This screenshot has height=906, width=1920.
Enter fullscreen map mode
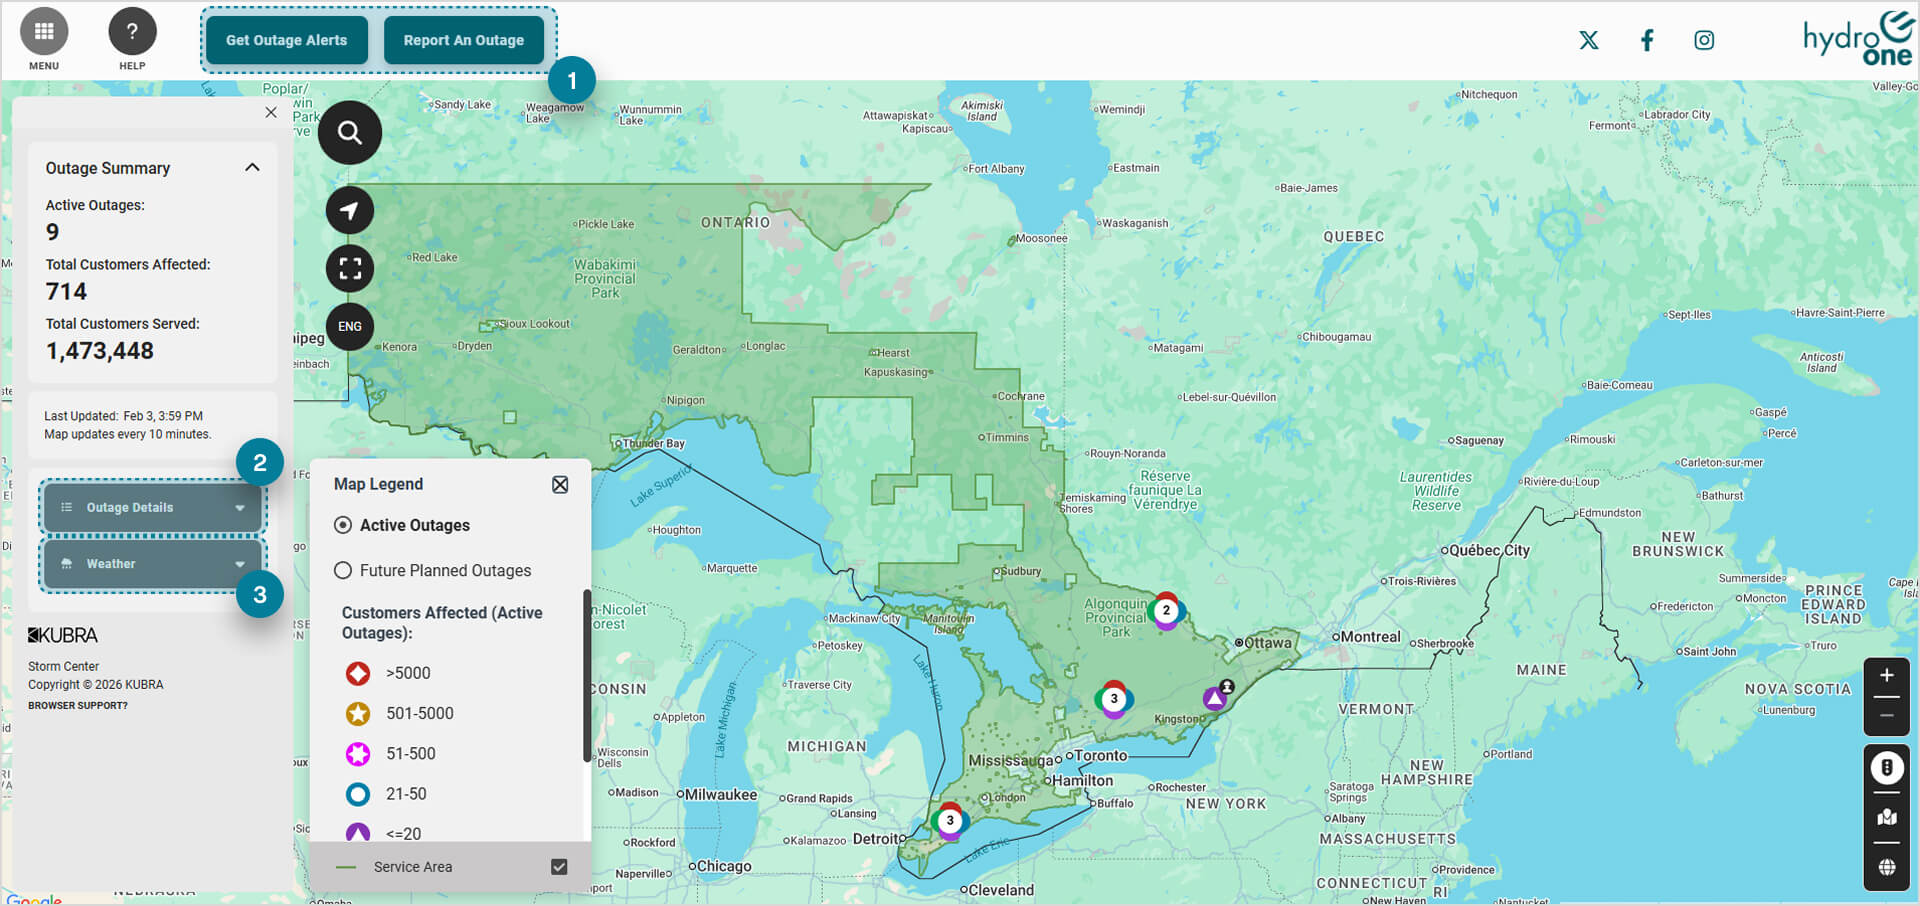[x=349, y=268]
